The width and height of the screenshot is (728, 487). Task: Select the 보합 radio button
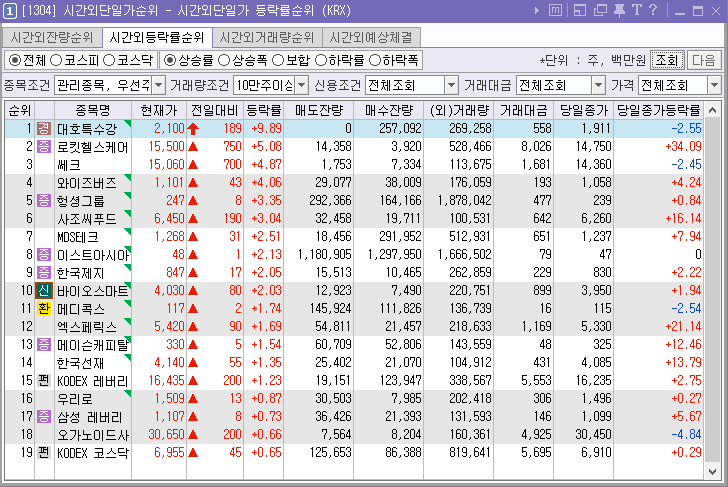pyautogui.click(x=278, y=60)
